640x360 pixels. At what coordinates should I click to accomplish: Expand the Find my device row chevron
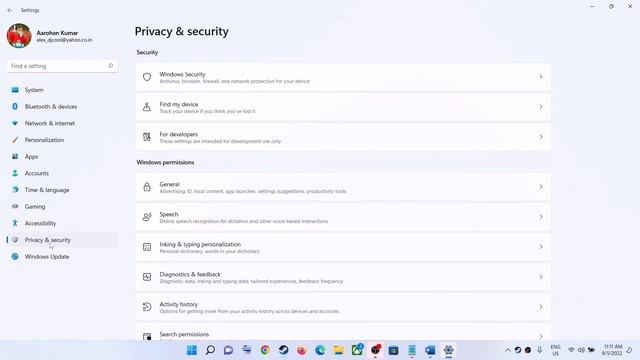541,107
